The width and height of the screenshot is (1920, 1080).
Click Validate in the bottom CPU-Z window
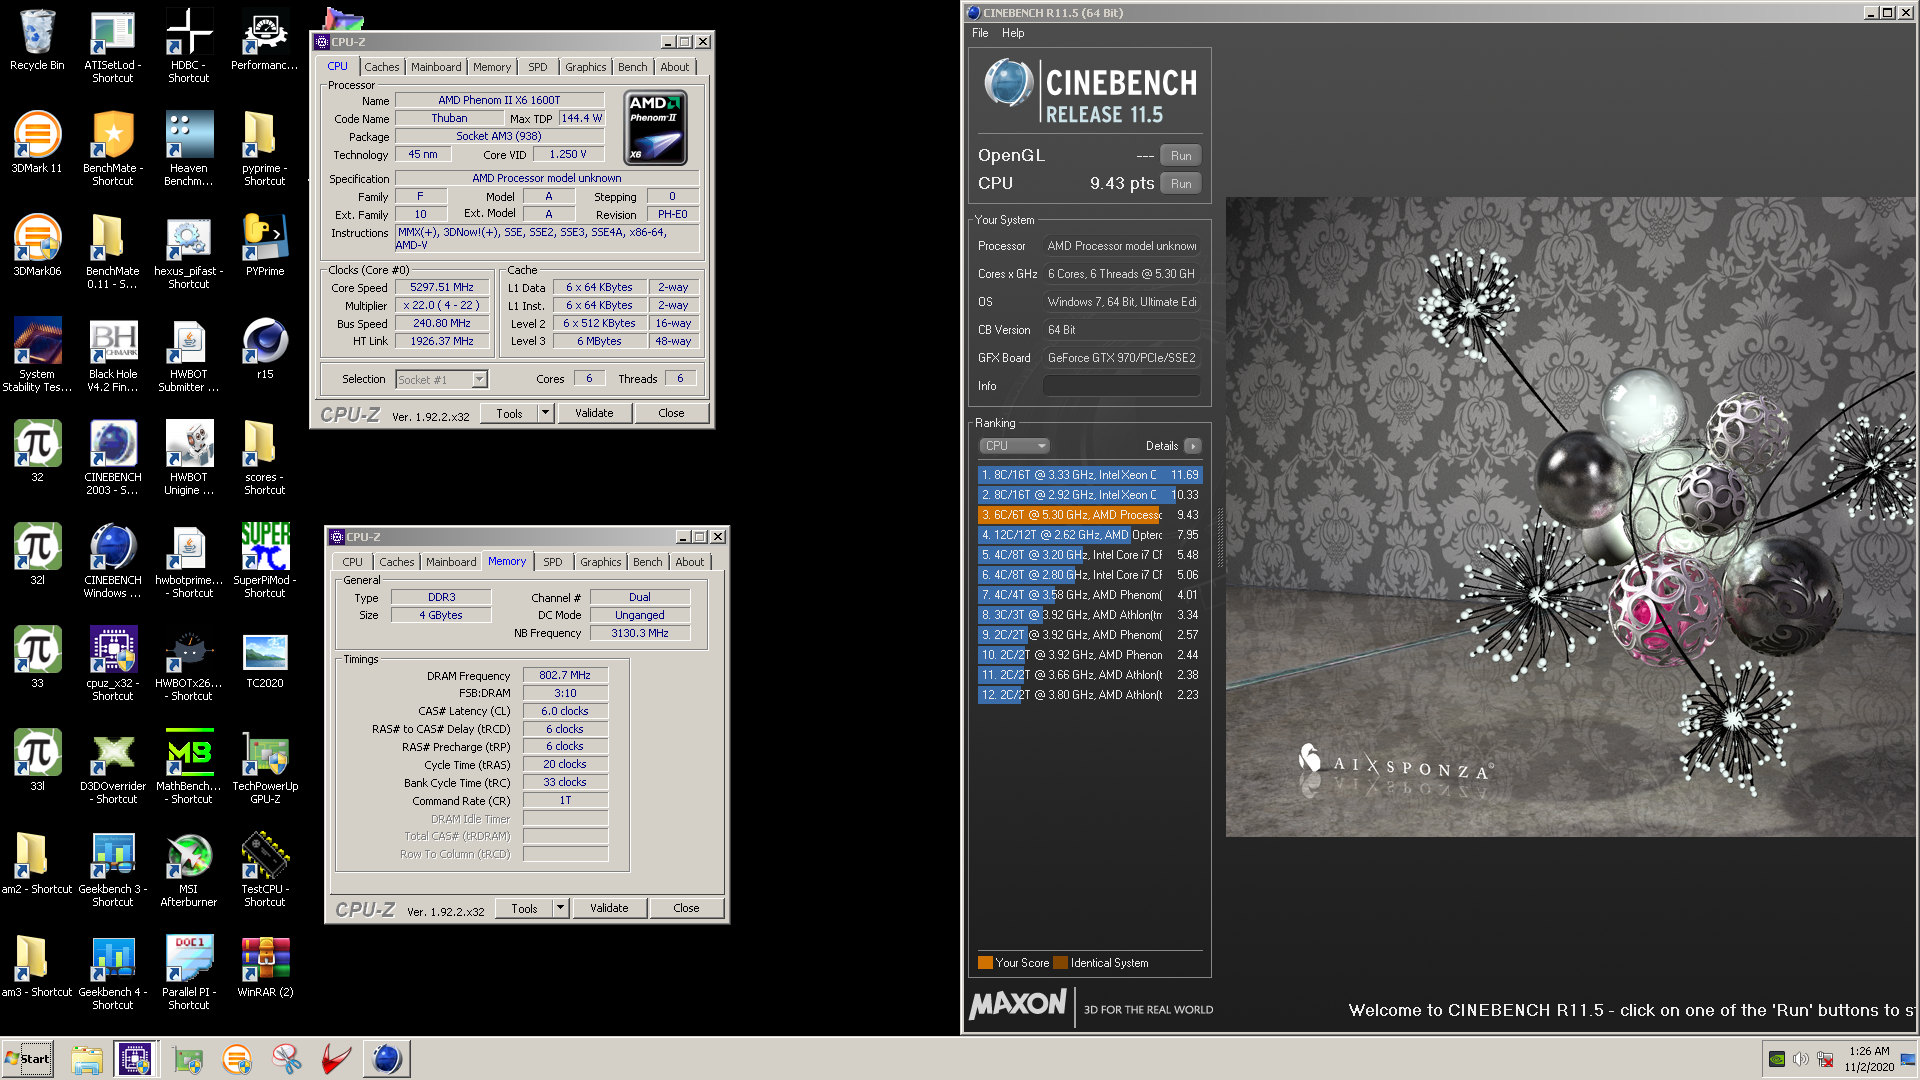[x=609, y=908]
